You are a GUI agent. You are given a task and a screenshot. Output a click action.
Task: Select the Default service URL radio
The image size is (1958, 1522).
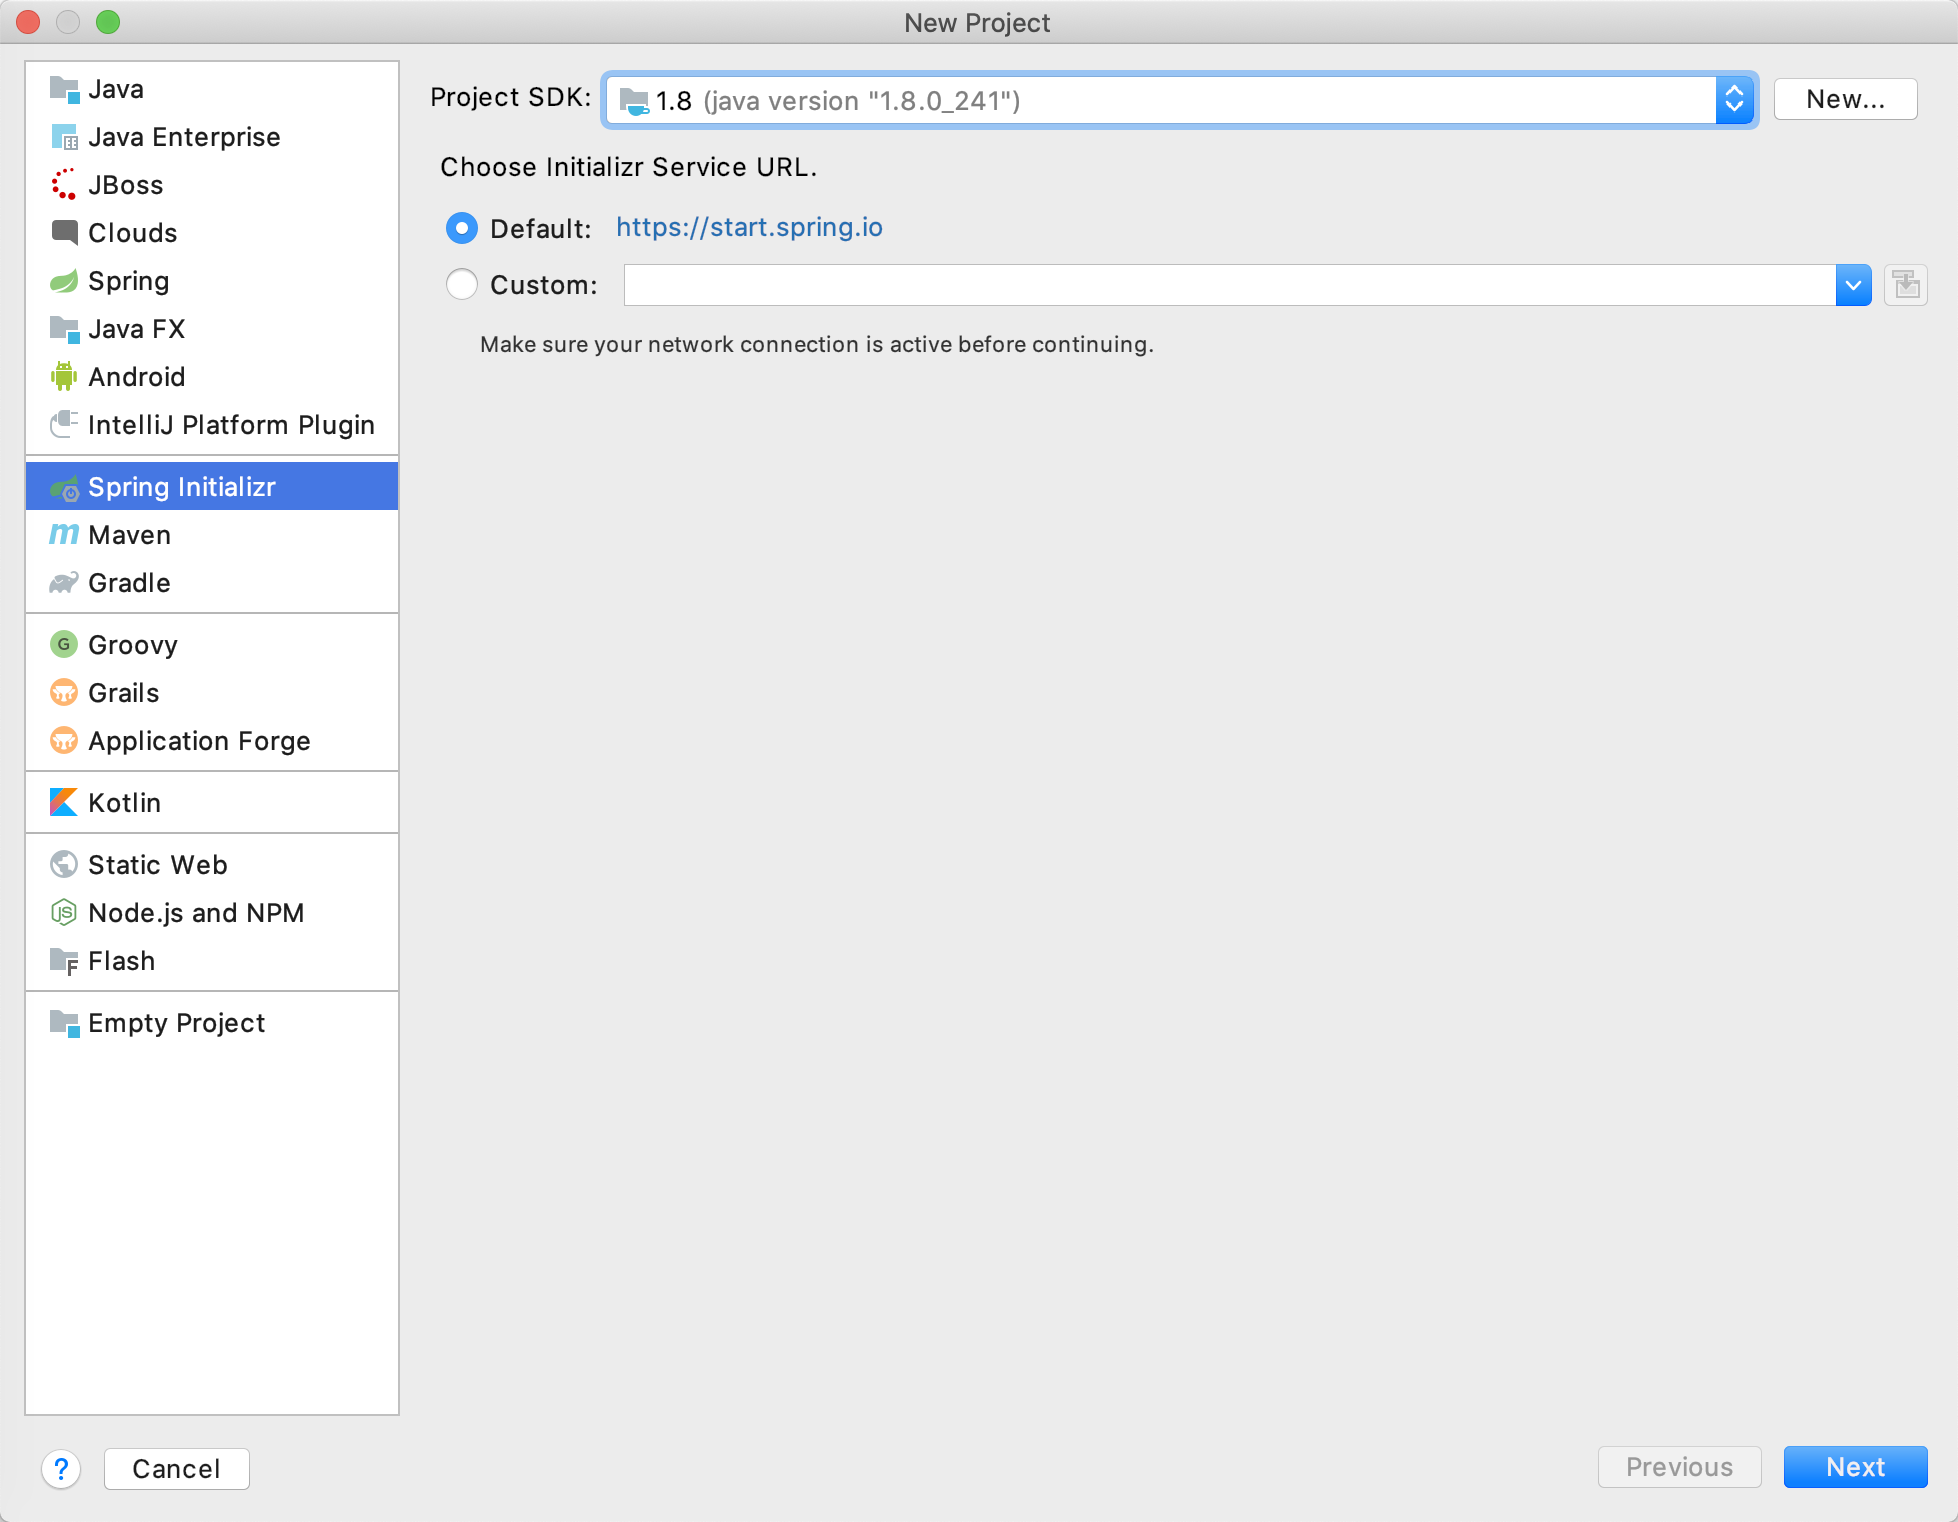coord(461,229)
